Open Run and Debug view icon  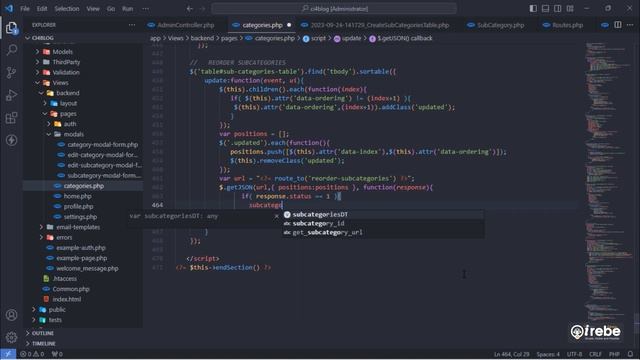11,96
